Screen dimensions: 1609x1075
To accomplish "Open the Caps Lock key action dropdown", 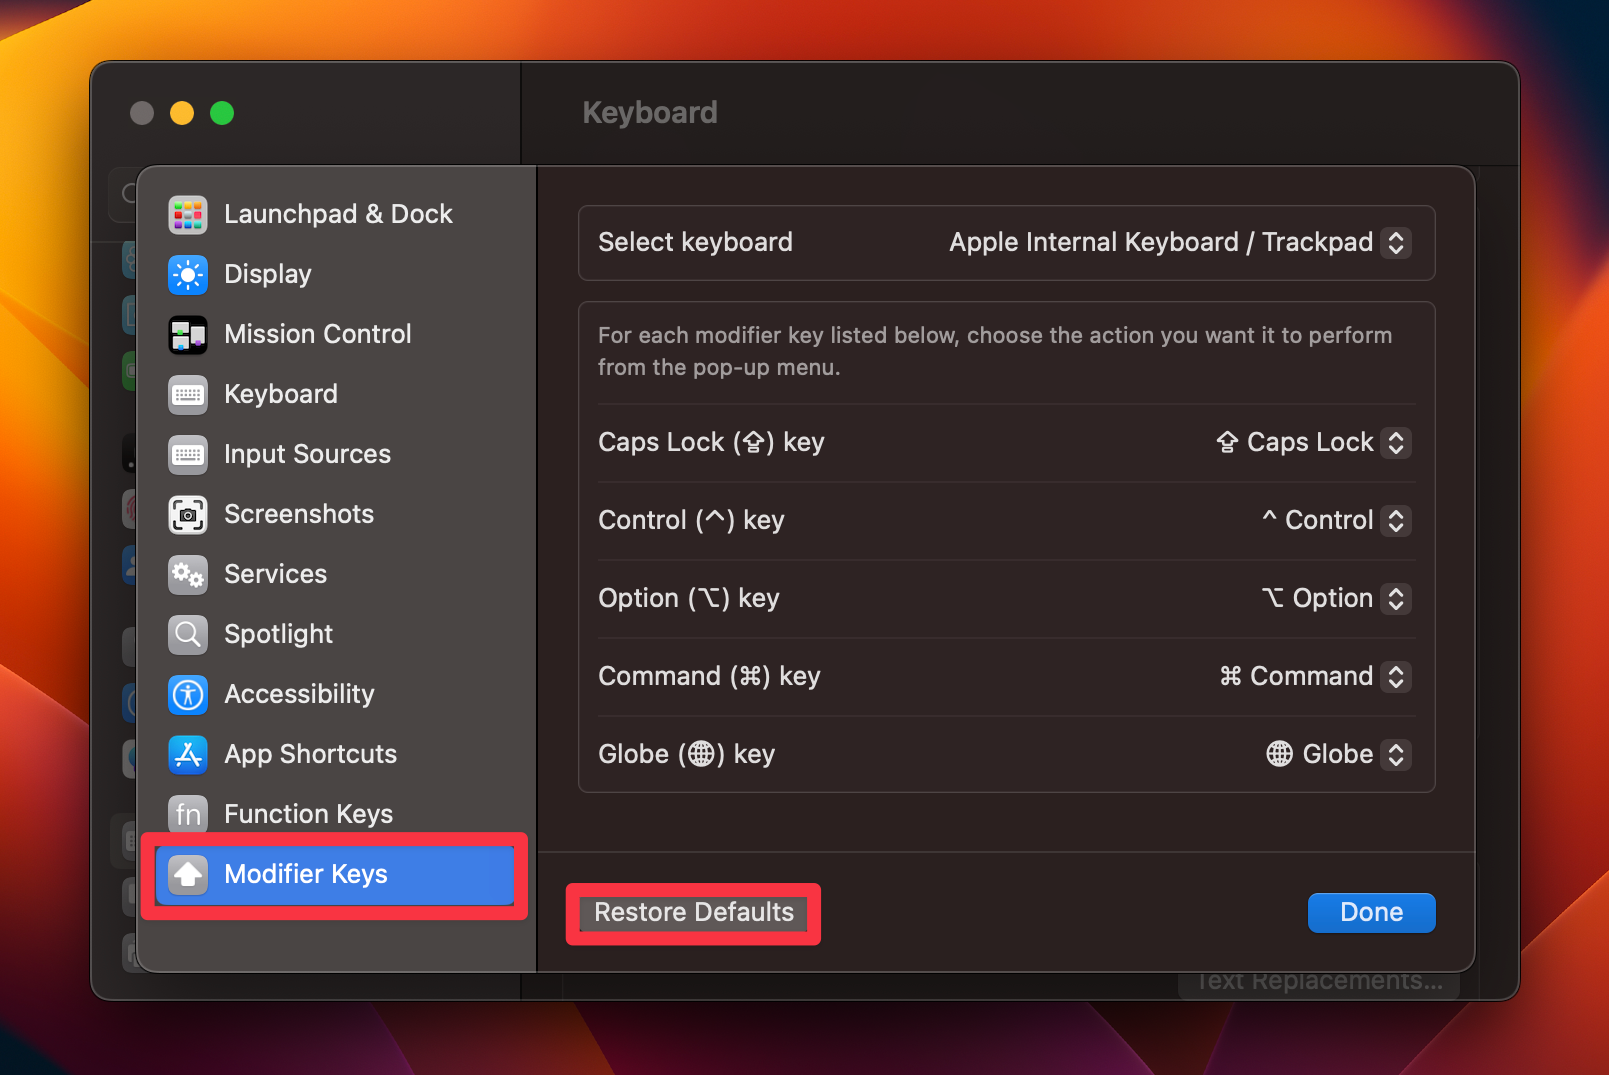I will point(1397,442).
